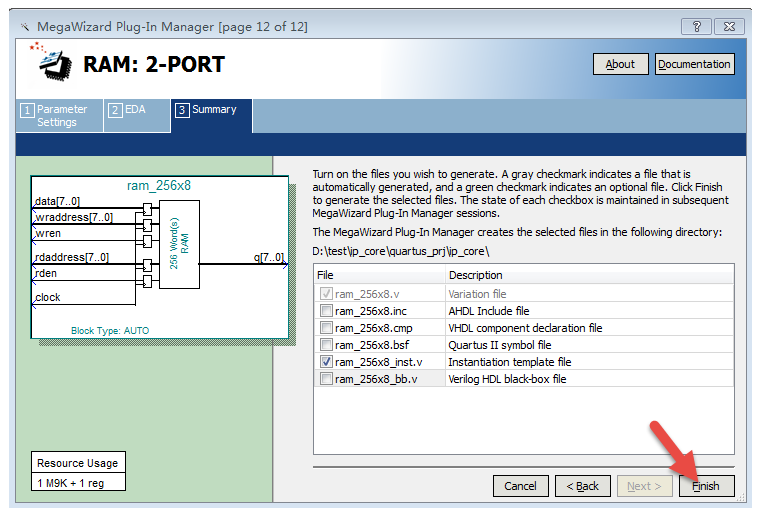Image resolution: width=760 pixels, height=514 pixels.
Task: Select the 'Variation file' description
Action: click(x=477, y=294)
